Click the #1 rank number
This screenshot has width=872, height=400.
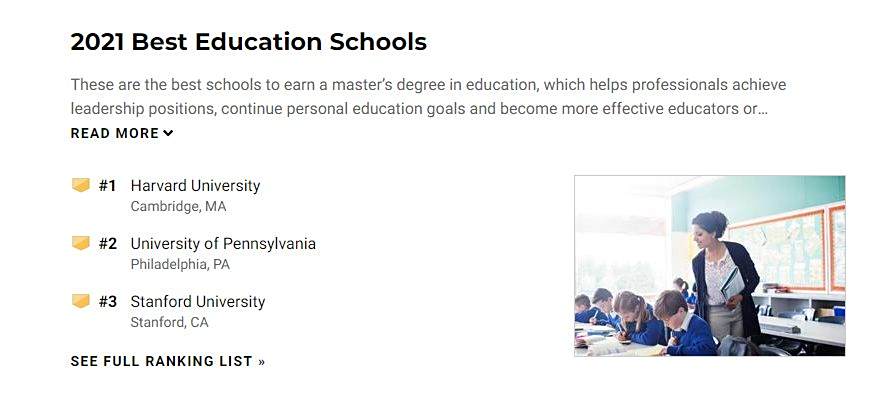point(107,185)
